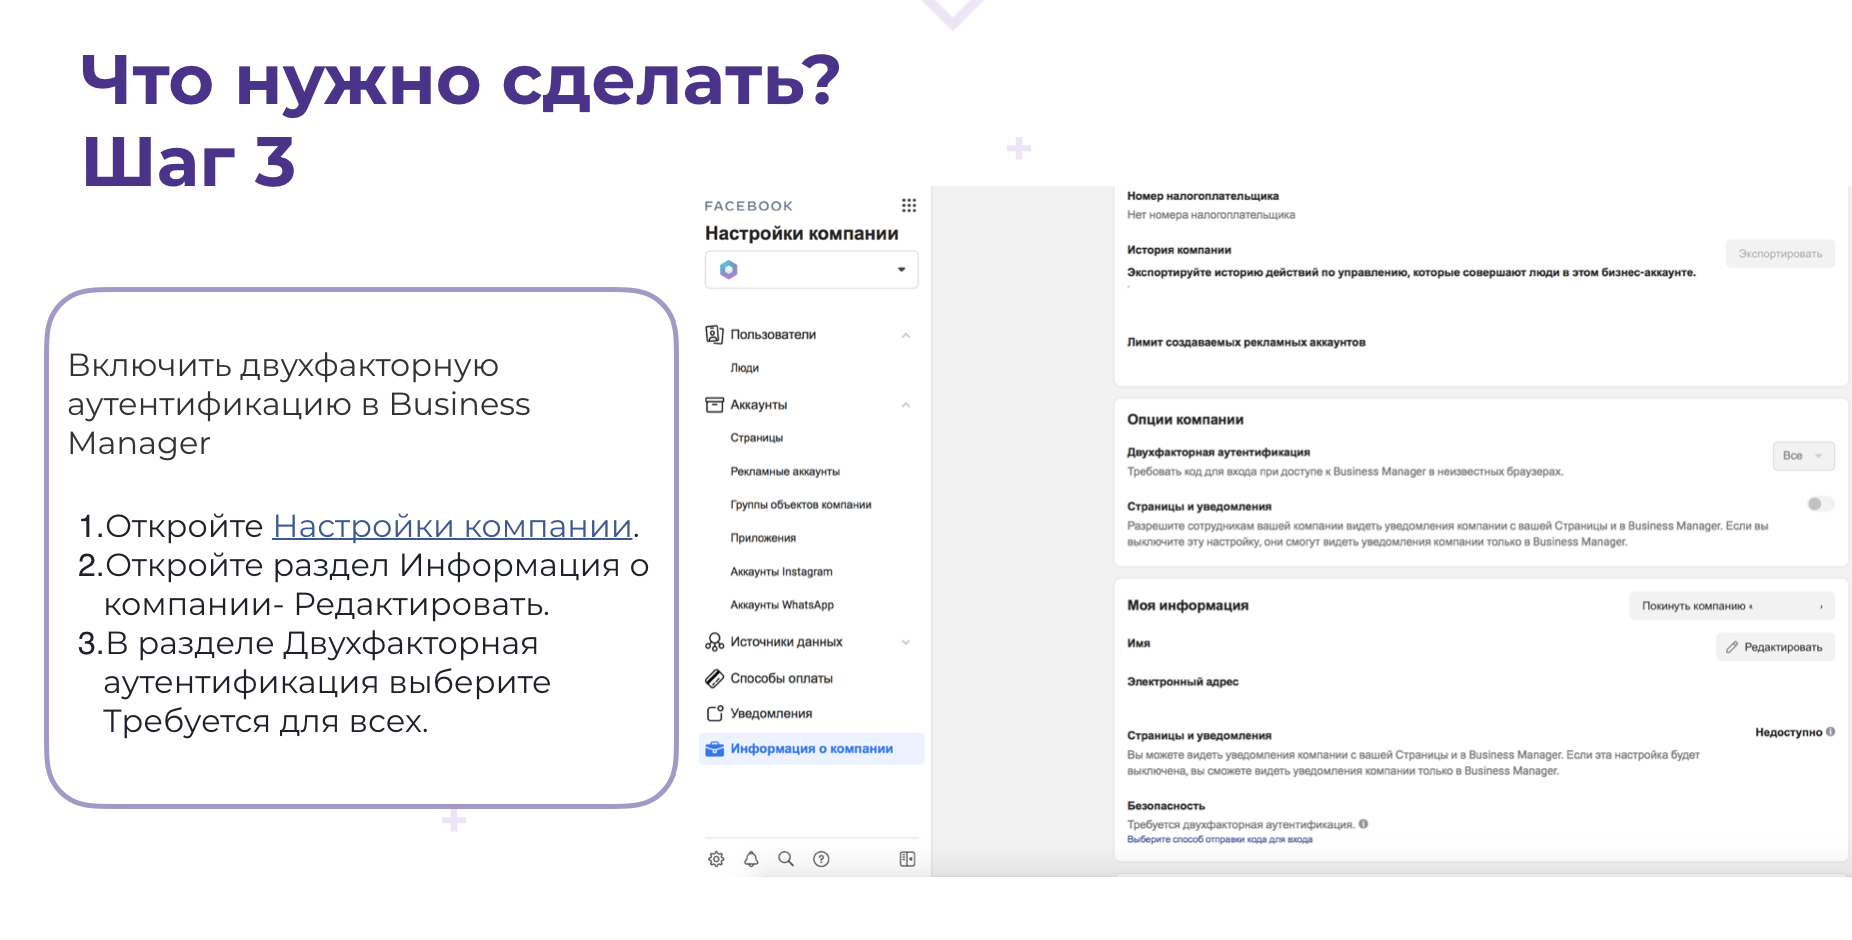1852x940 pixels.
Task: Open the two-factor 'Все' dropdown
Action: (x=1803, y=456)
